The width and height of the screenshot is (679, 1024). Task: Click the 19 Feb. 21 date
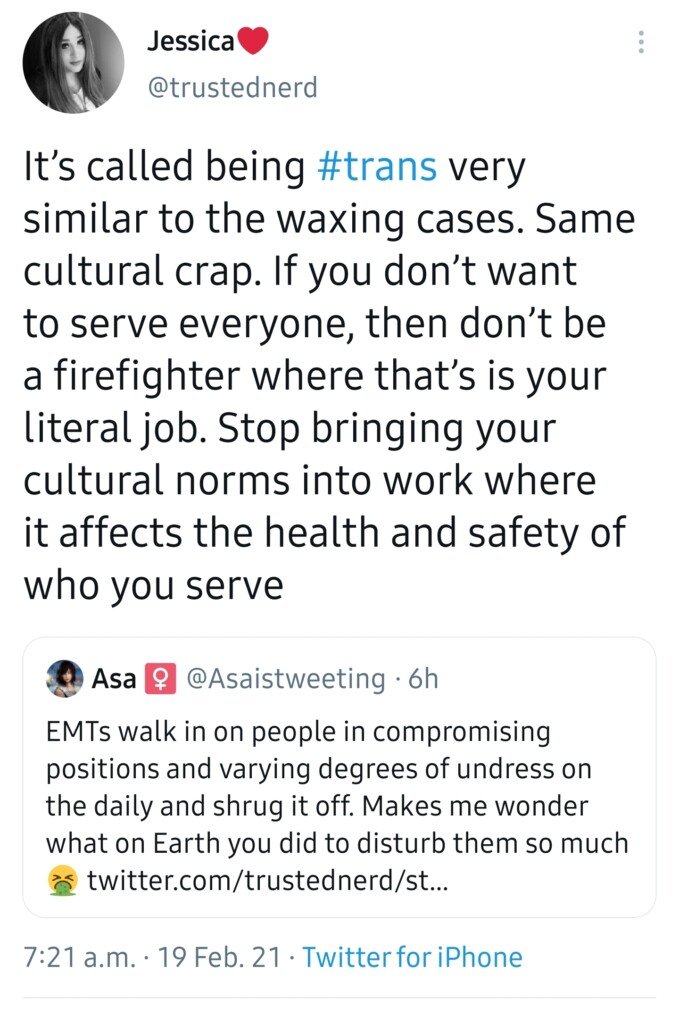pos(219,958)
